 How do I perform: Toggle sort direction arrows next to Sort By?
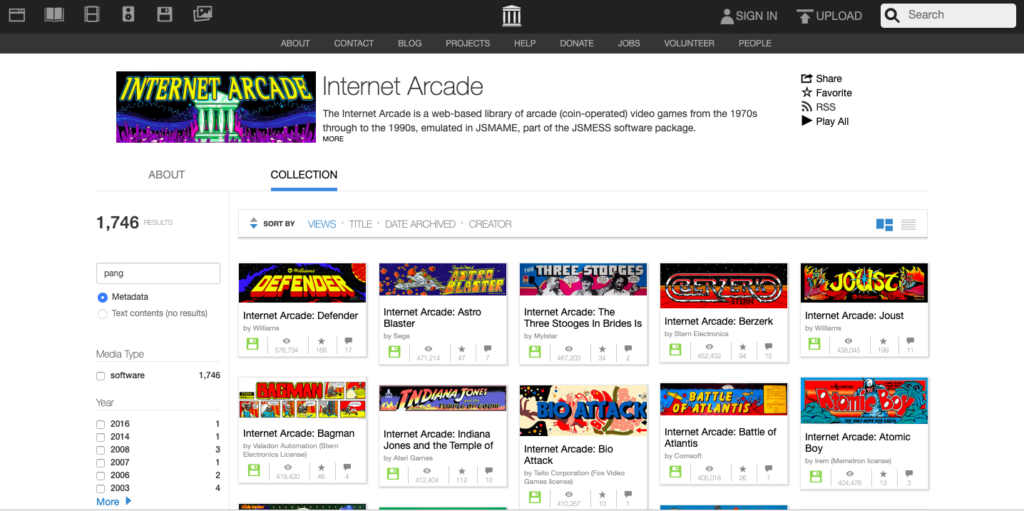click(253, 223)
